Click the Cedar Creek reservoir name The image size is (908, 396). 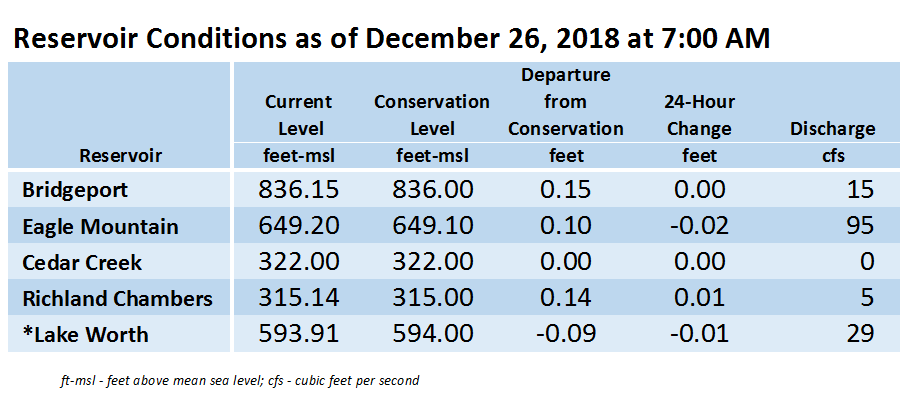click(x=82, y=262)
